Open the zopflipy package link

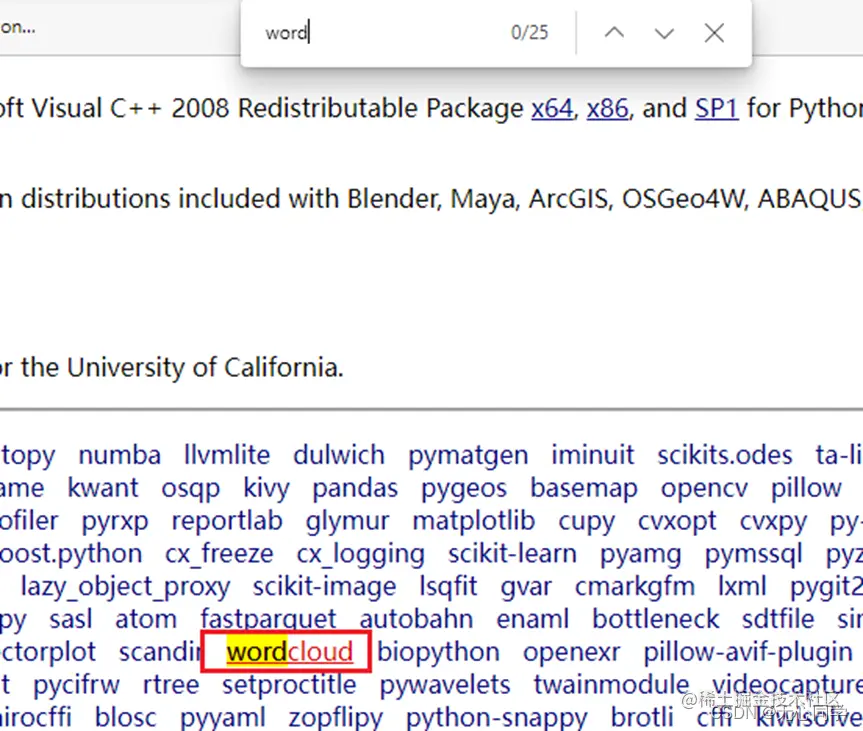(x=335, y=718)
